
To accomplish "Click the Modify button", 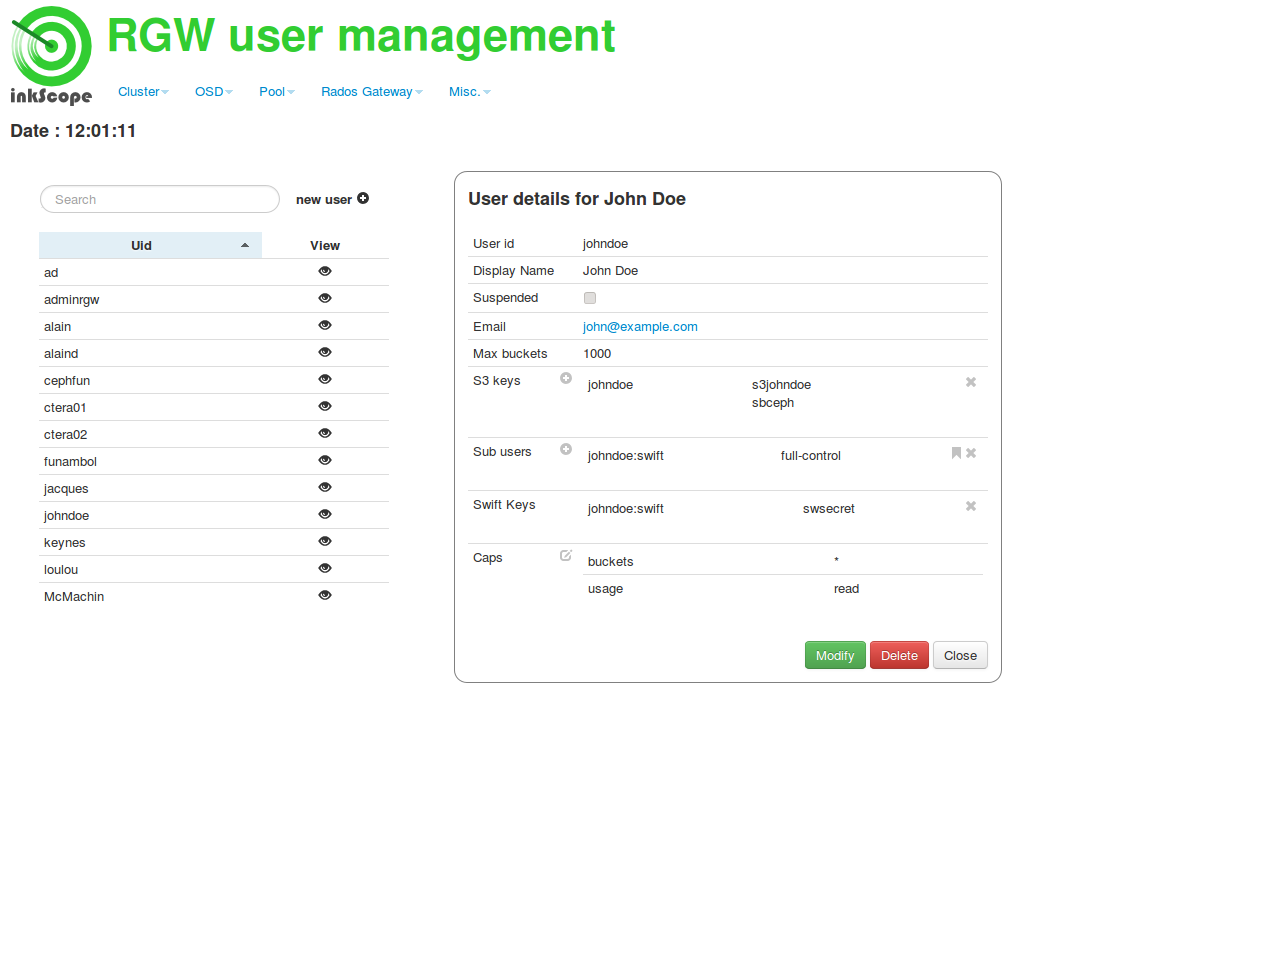I will point(835,655).
